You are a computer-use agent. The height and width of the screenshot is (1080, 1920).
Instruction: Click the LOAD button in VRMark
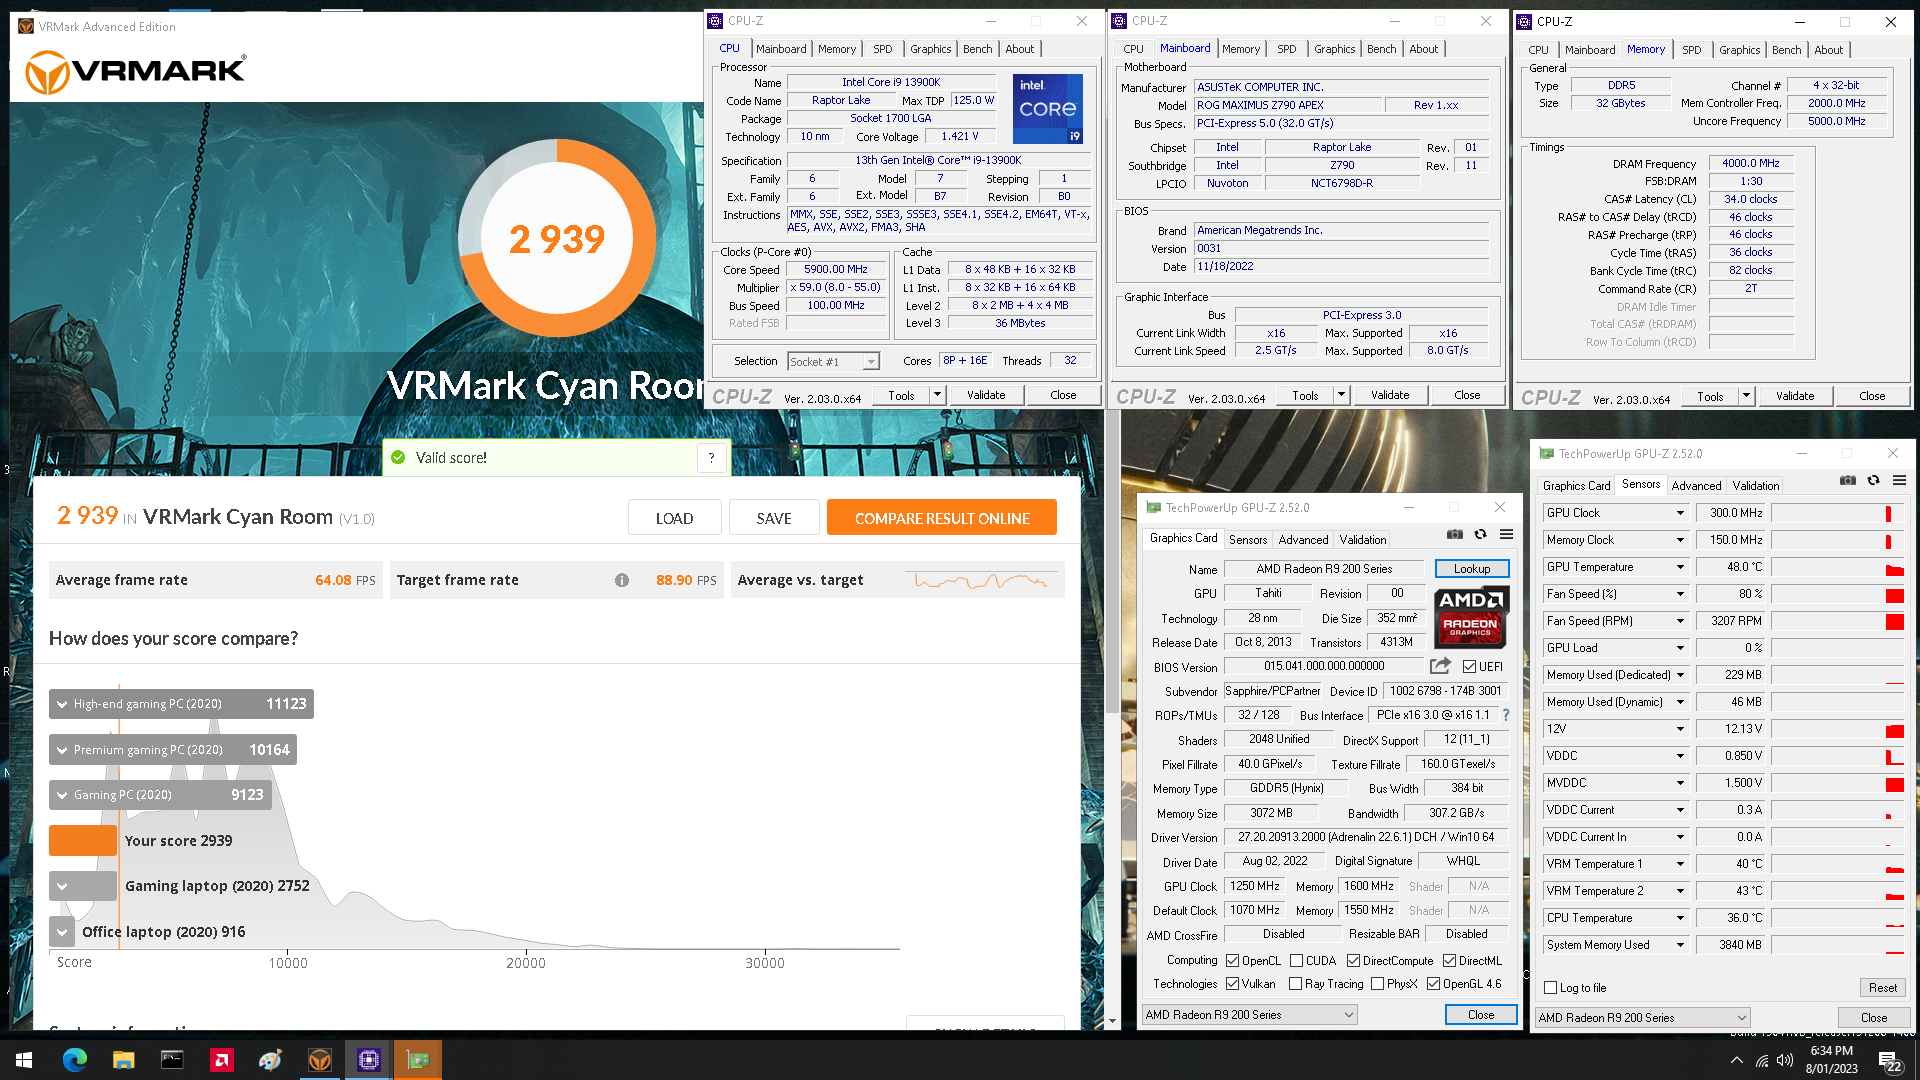[x=674, y=518]
